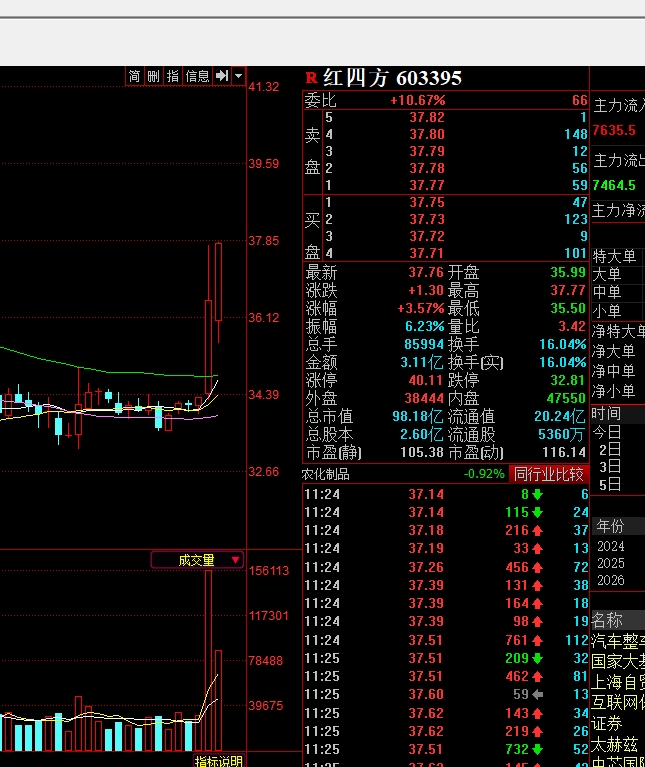Select year 2026 row
Viewport: 645px width, 767px height.
point(618,580)
